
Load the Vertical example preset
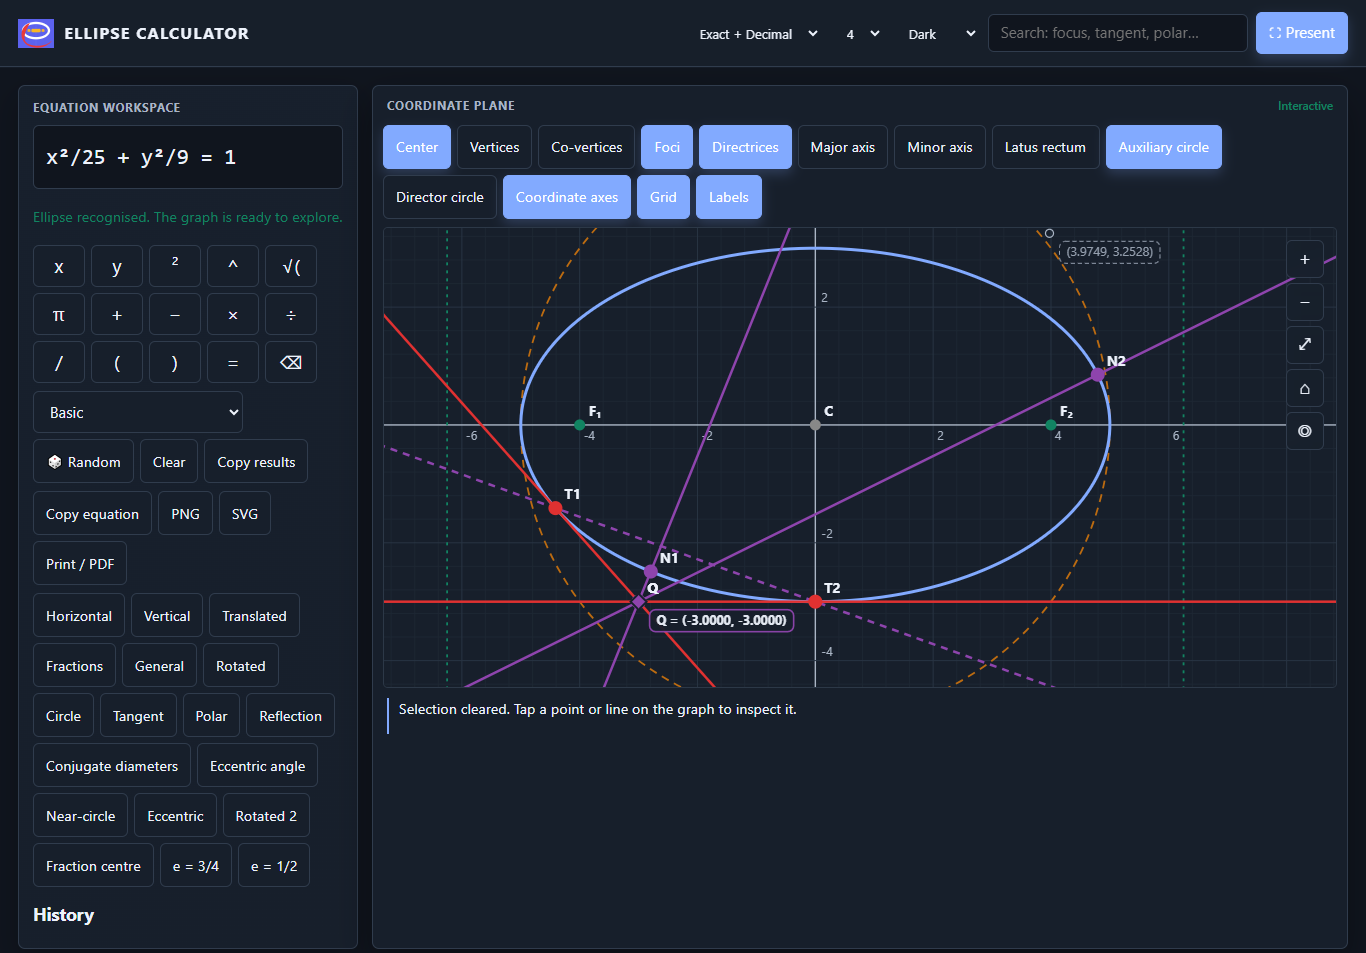(x=167, y=616)
